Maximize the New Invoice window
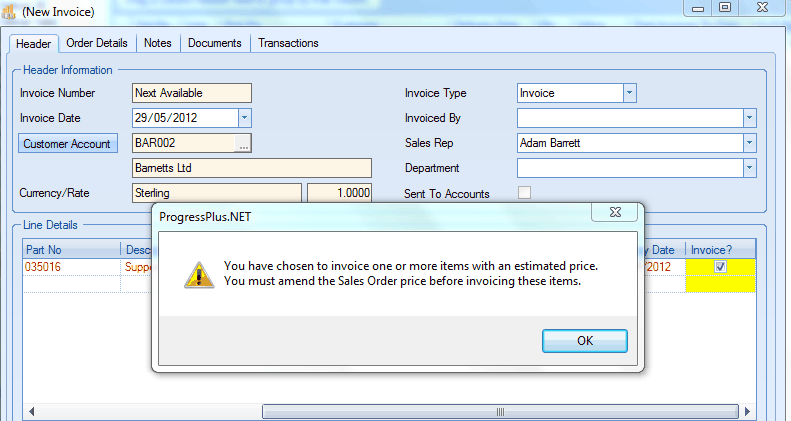 coord(725,8)
